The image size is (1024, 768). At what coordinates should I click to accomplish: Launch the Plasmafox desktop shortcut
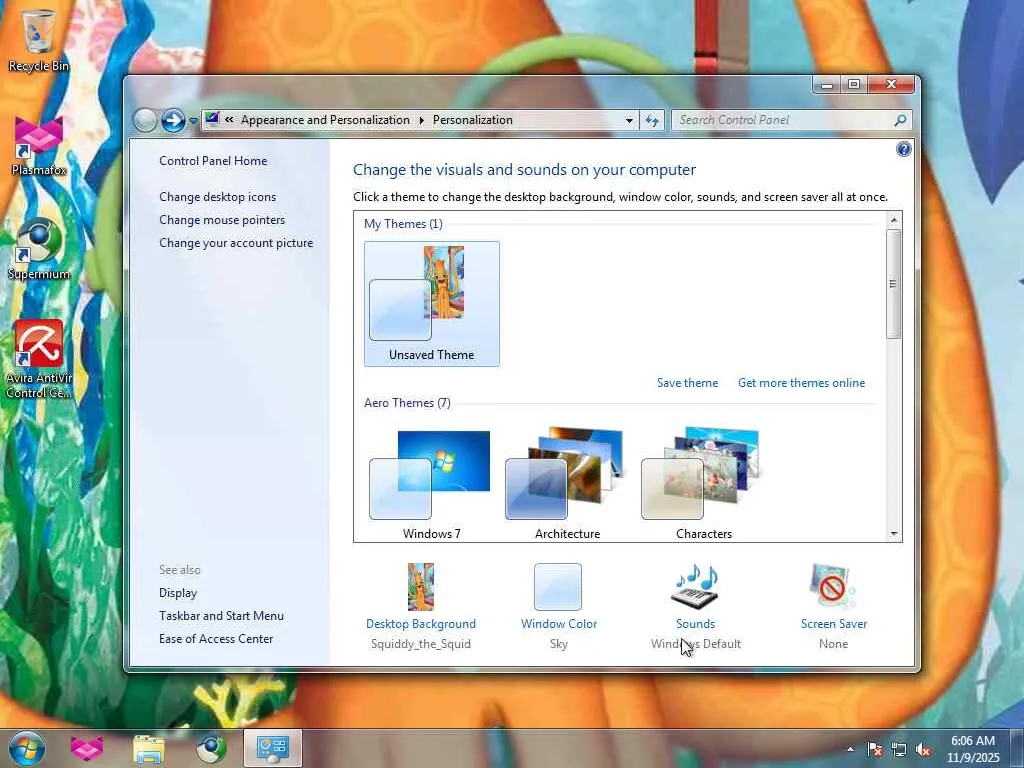39,145
